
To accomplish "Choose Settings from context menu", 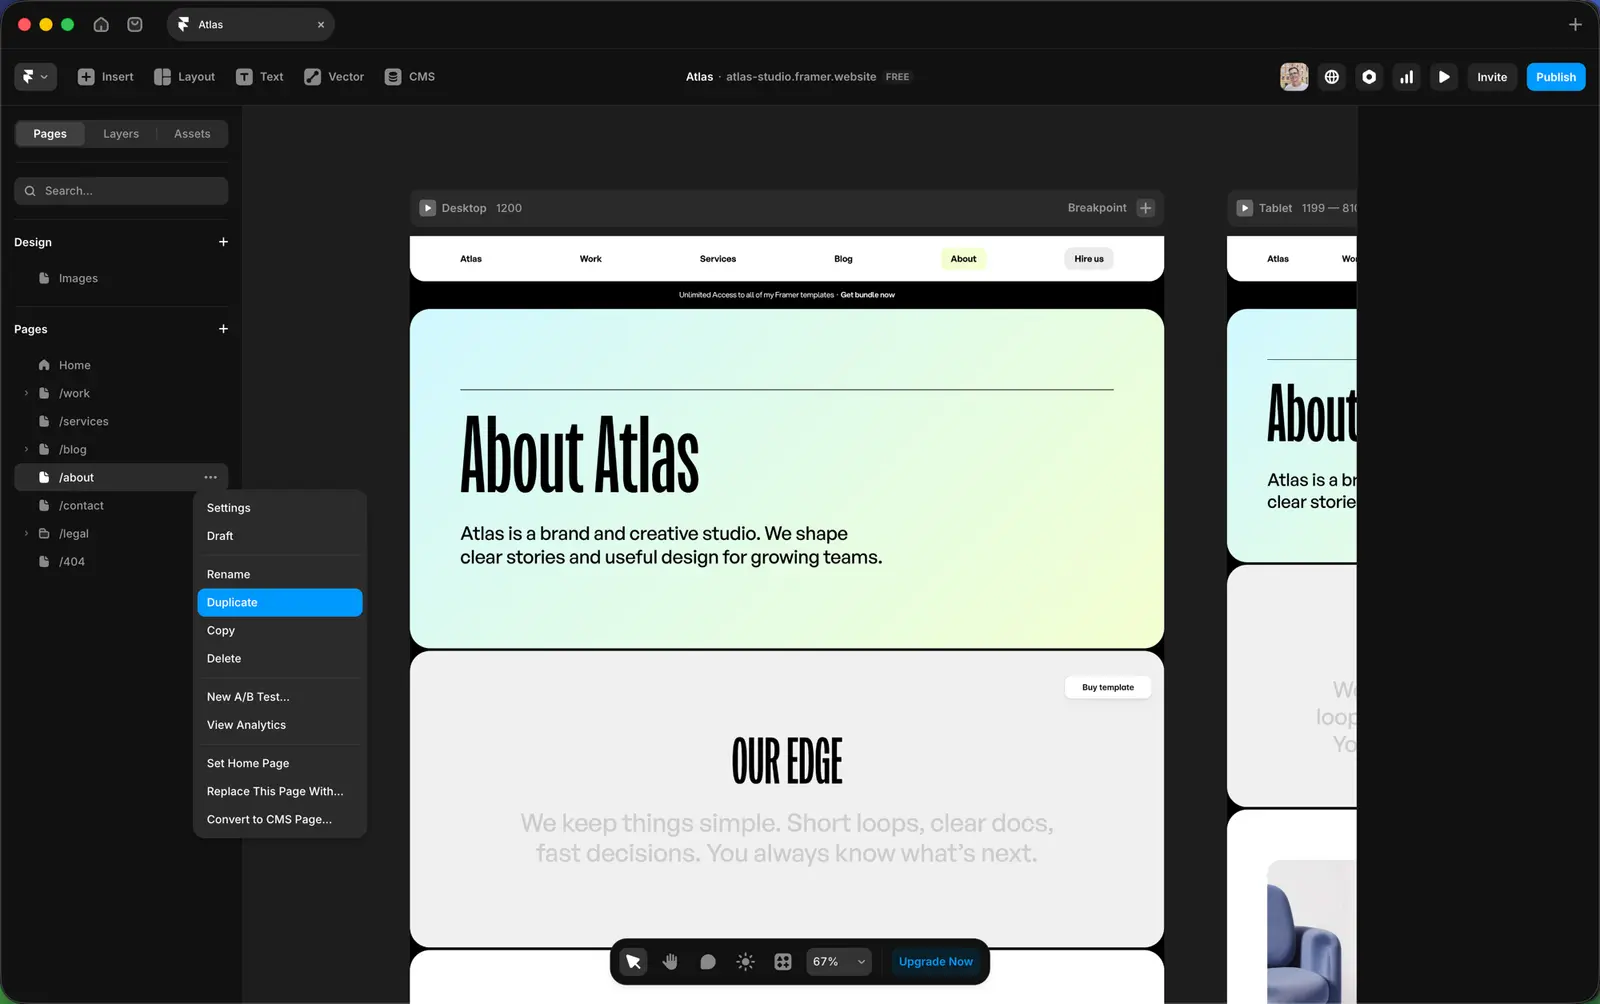I will tap(280, 508).
